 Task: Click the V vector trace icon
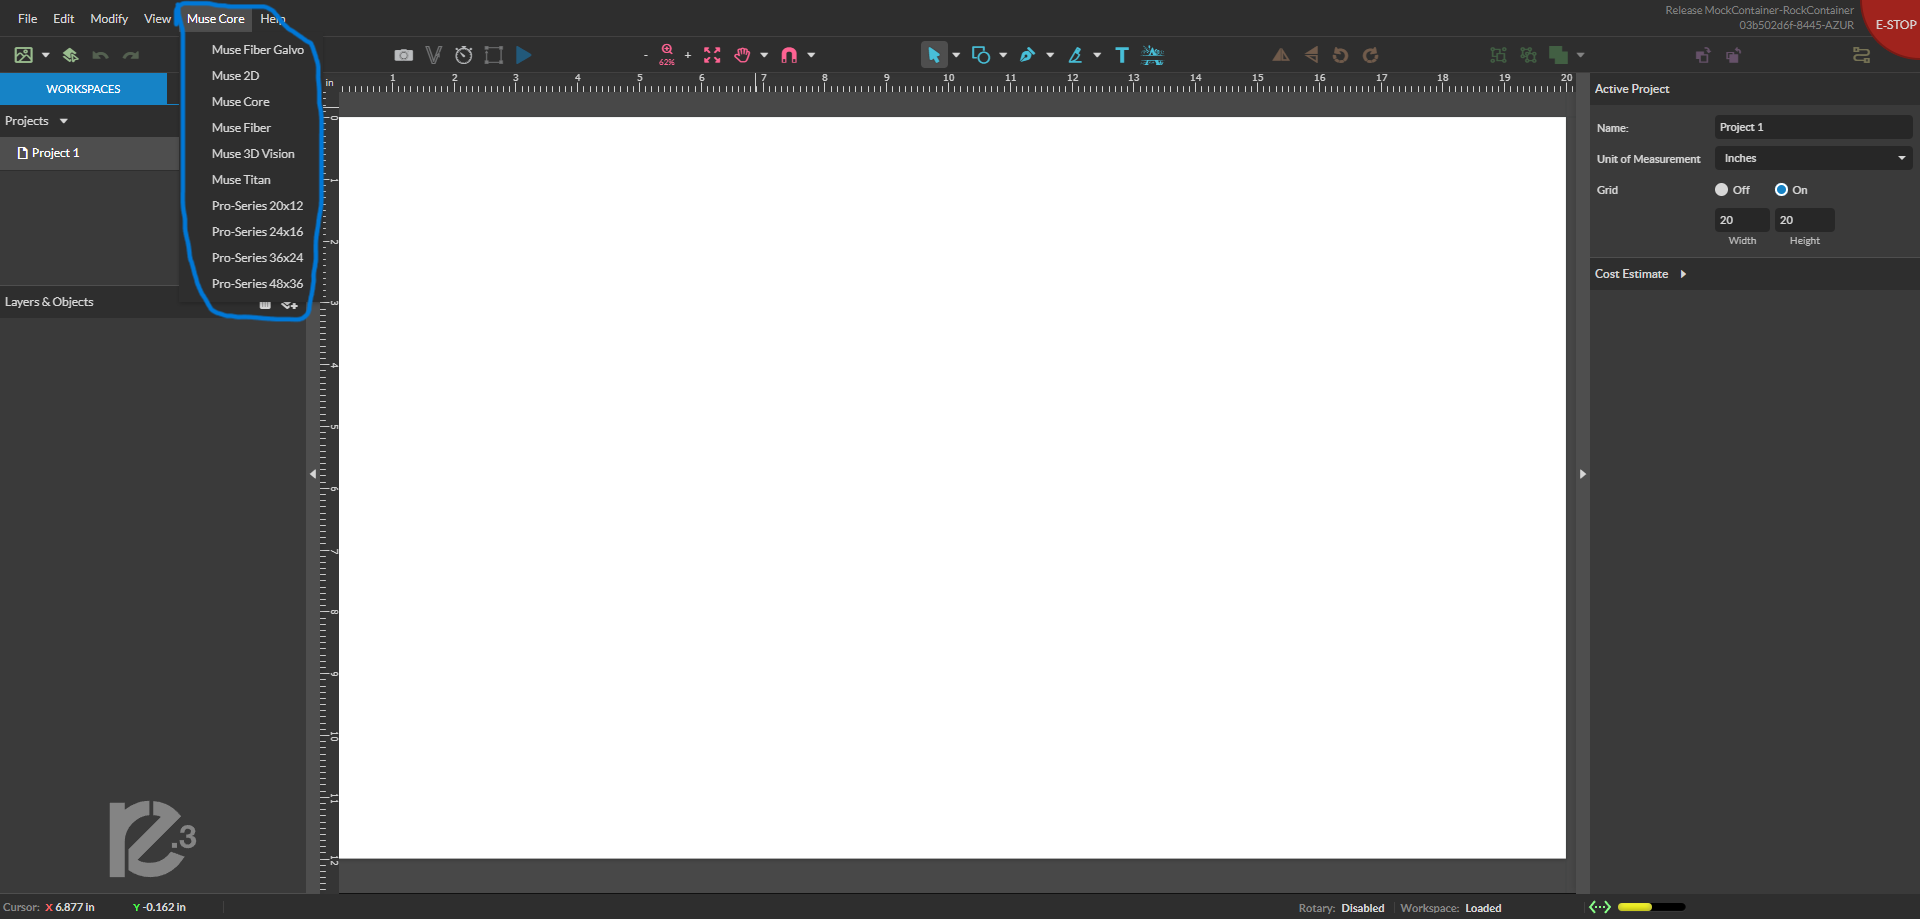(433, 55)
